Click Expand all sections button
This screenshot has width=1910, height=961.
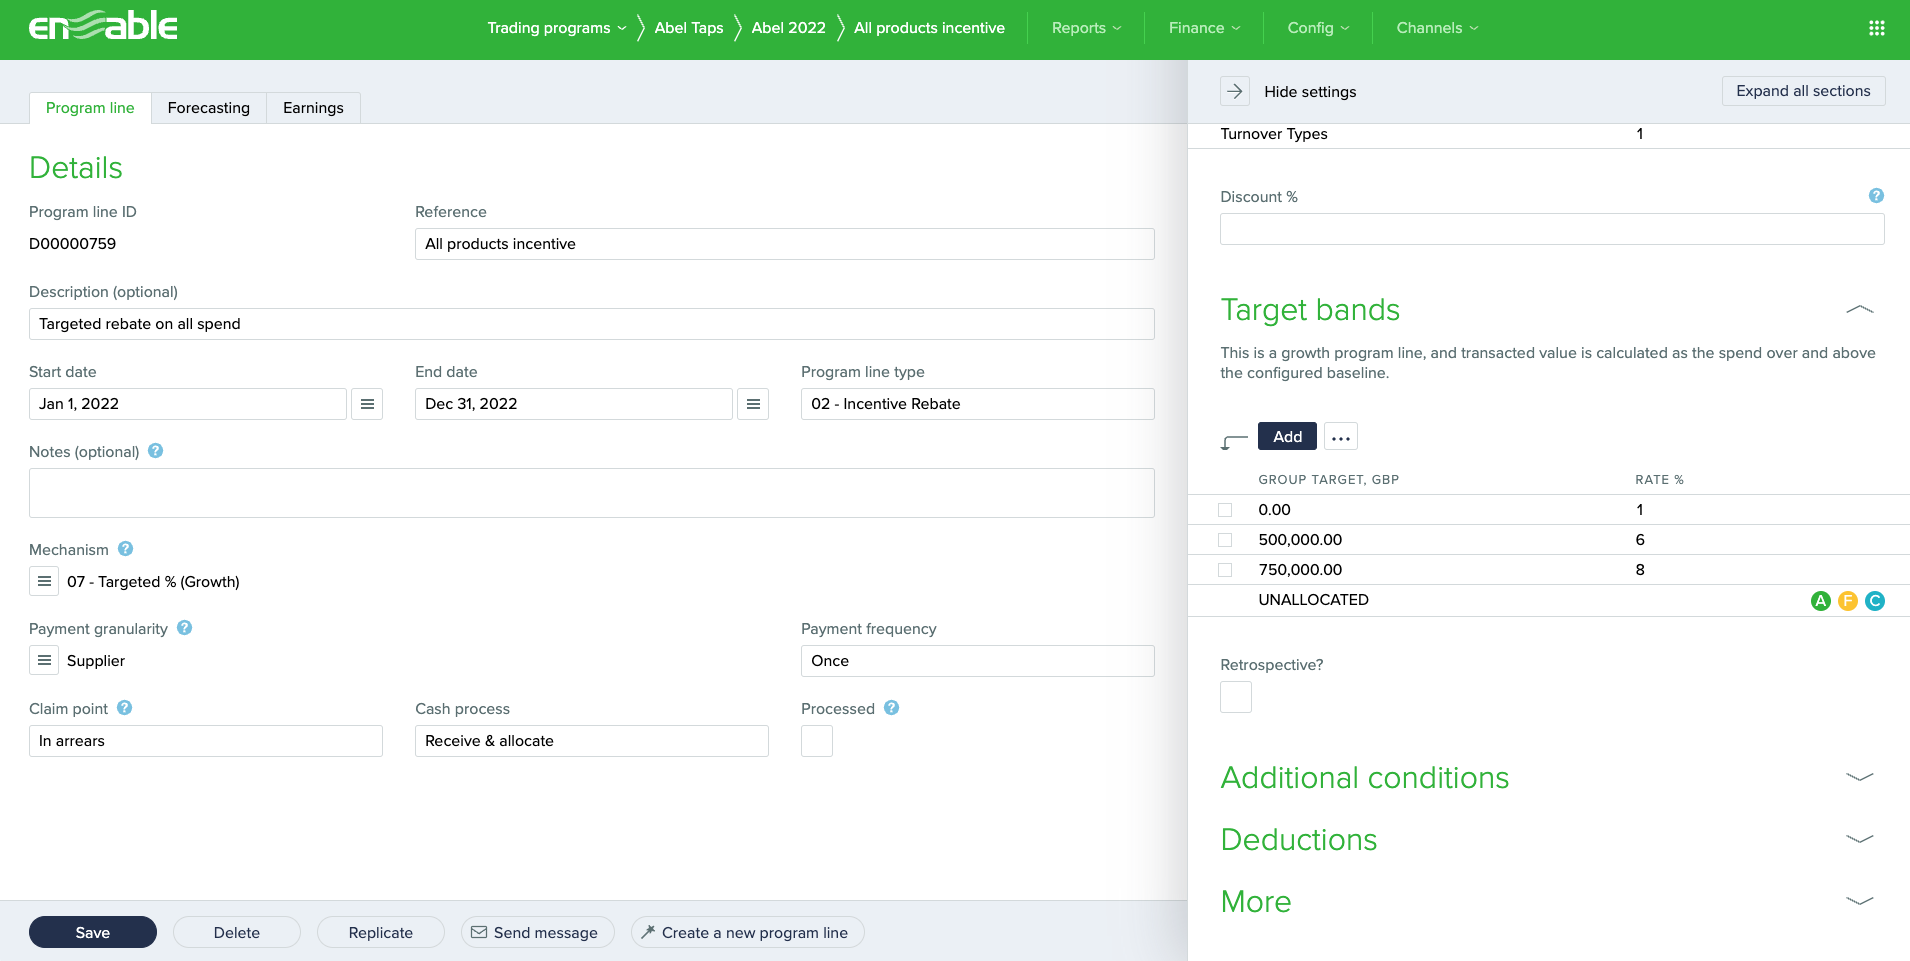1803,91
